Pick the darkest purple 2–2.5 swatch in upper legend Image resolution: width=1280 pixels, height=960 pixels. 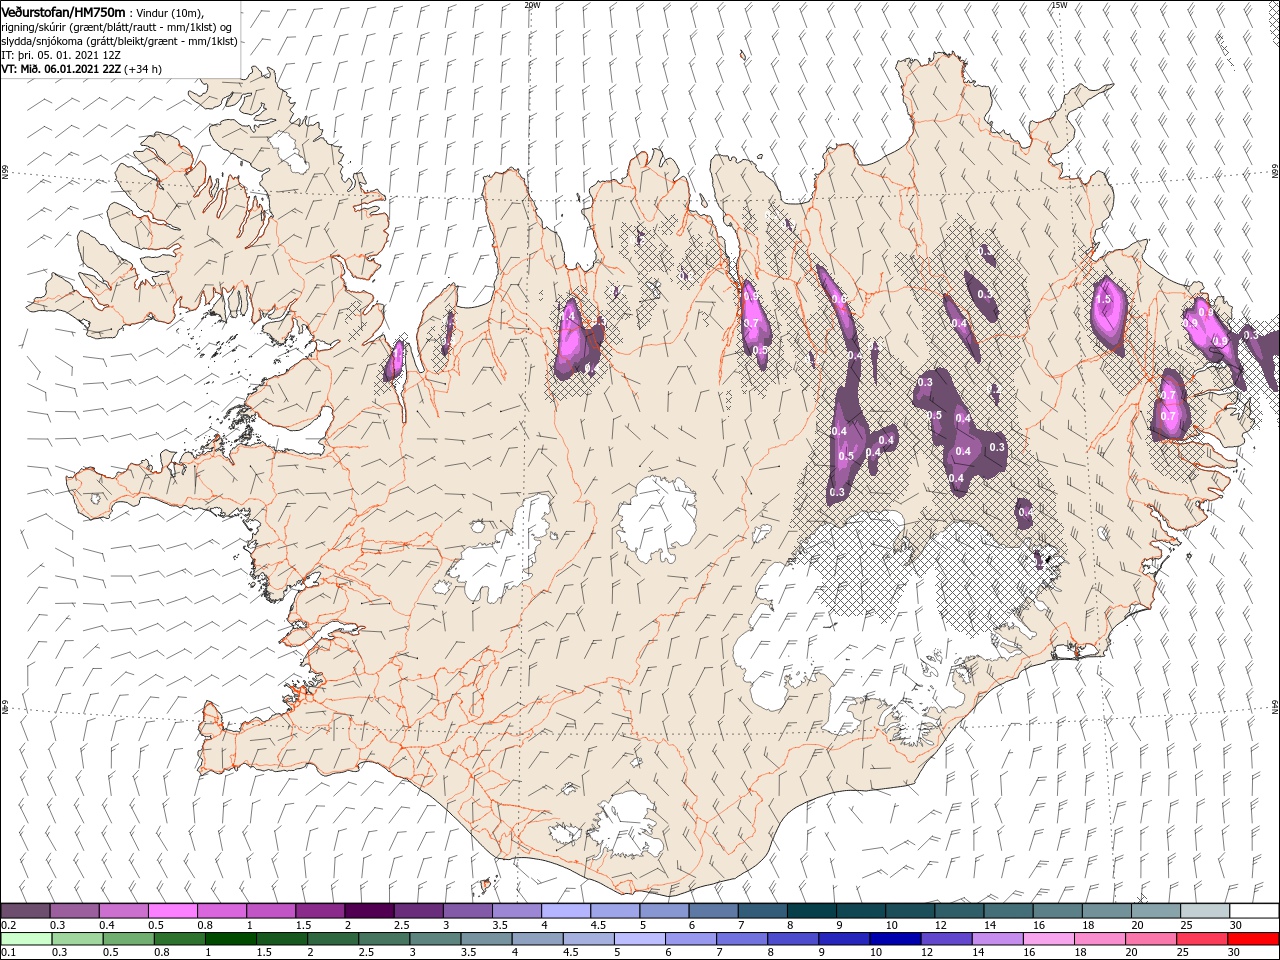[369, 911]
